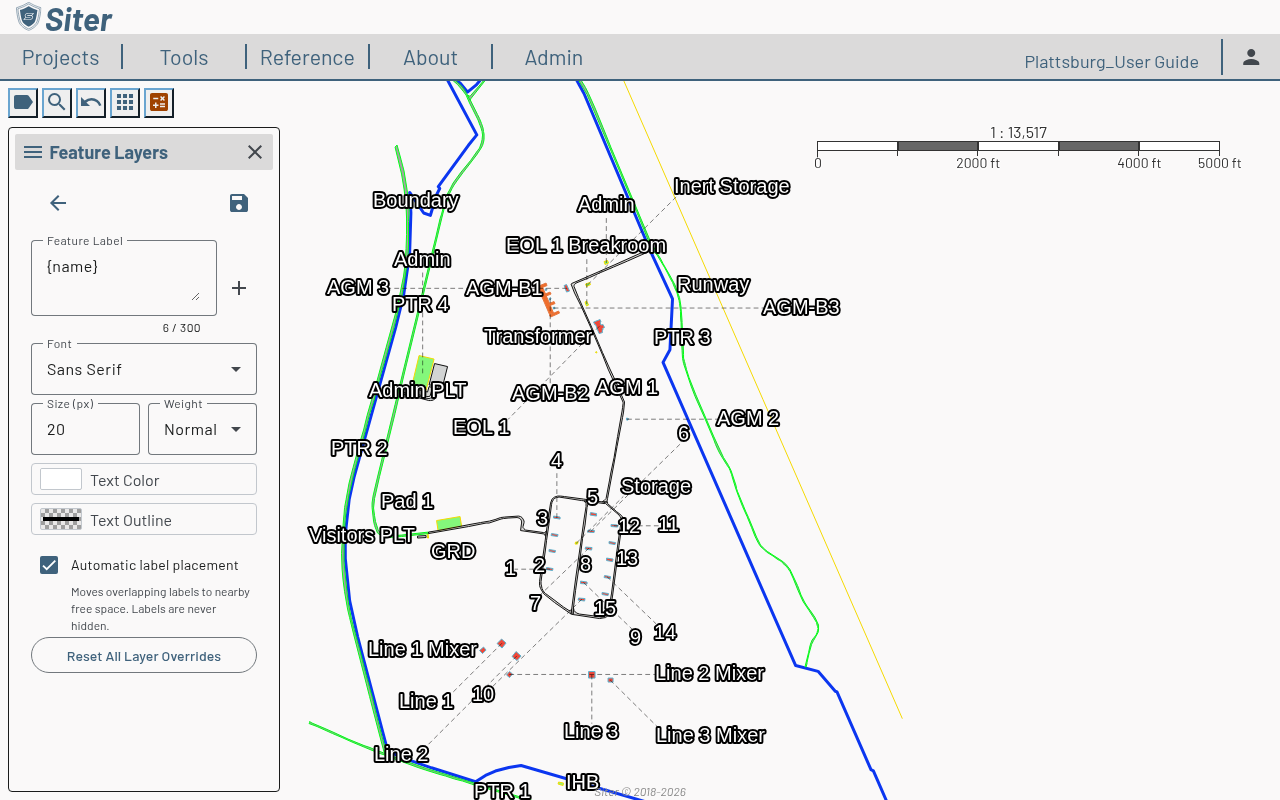Open the user account profile icon
This screenshot has width=1280, height=800.
tap(1251, 57)
